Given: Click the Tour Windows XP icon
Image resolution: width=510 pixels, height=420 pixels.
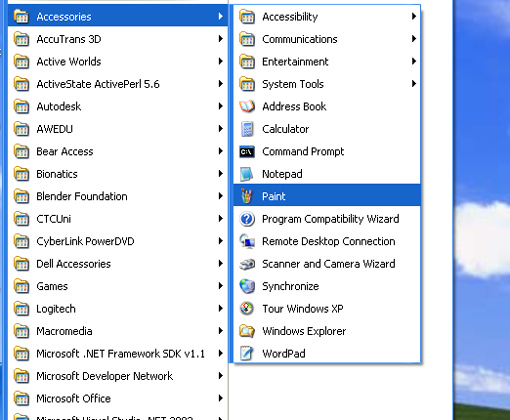Looking at the screenshot, I should (x=247, y=309).
